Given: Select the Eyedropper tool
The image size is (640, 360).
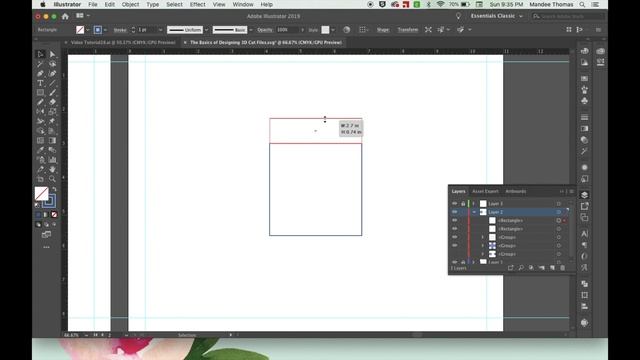Looking at the screenshot, I should click(x=40, y=150).
